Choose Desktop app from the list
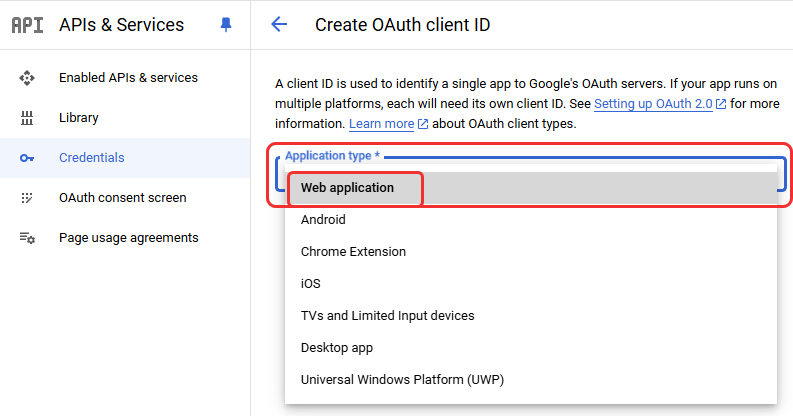This screenshot has height=416, width=793. point(336,348)
